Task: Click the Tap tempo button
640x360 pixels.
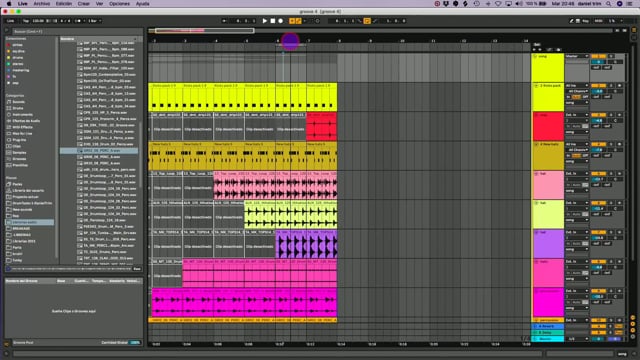Action: [26, 21]
